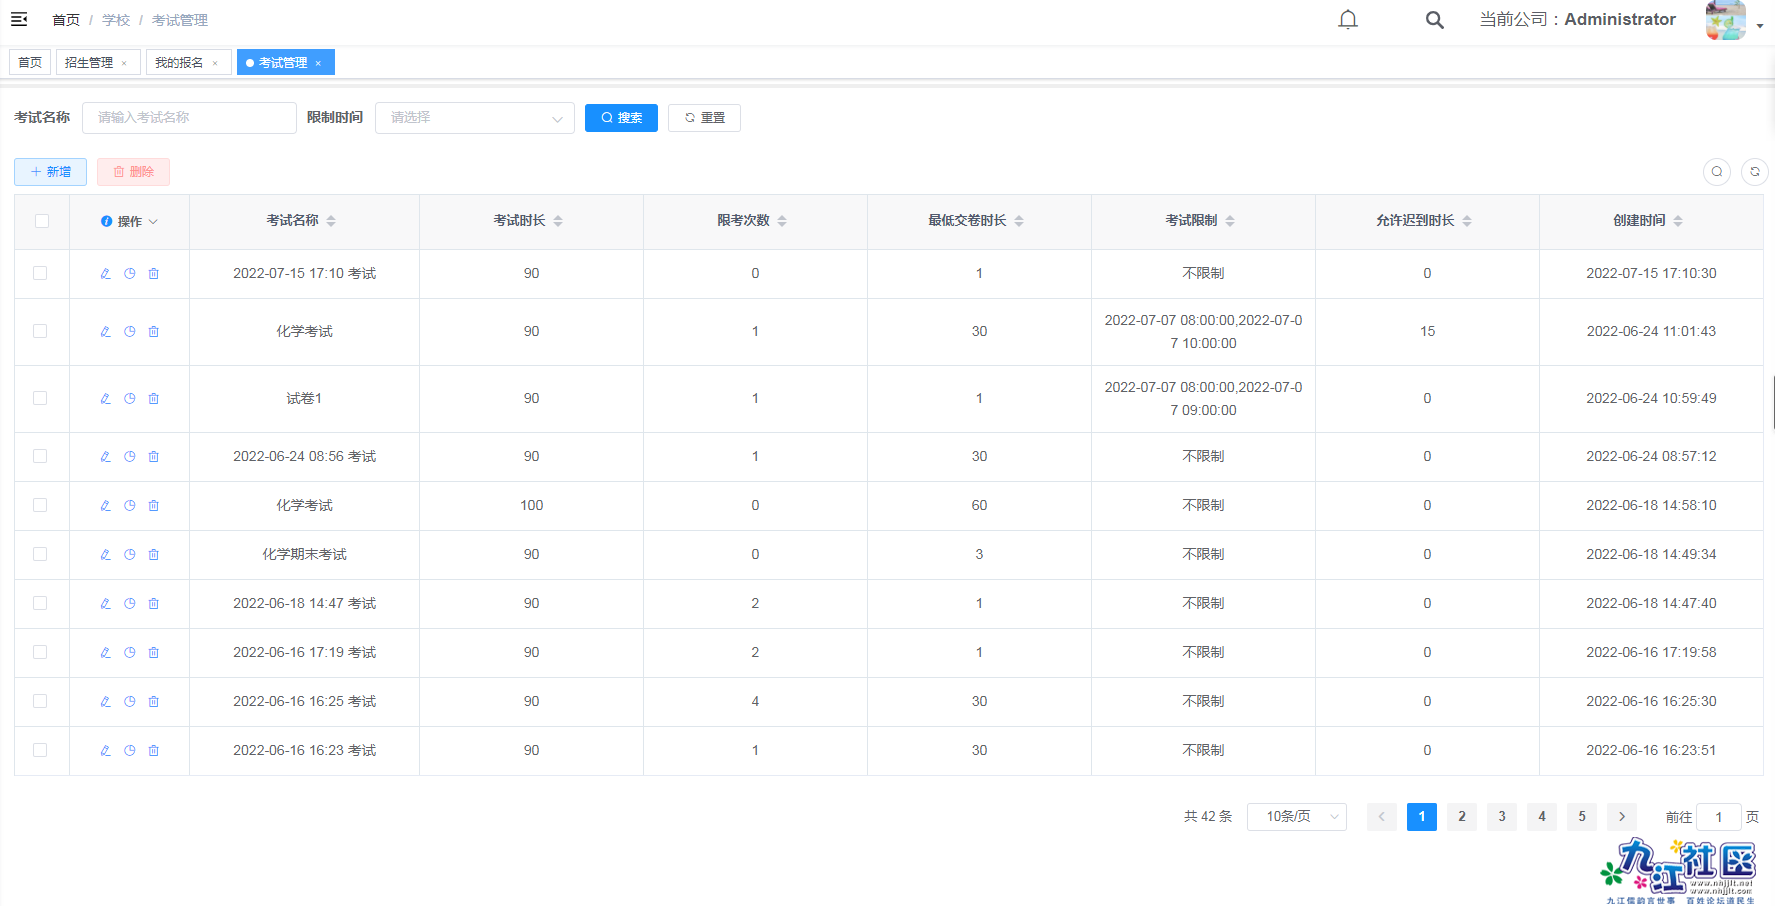Switch to the 我的报名 tab
Viewport: 1775px width, 906px height.
[x=179, y=63]
